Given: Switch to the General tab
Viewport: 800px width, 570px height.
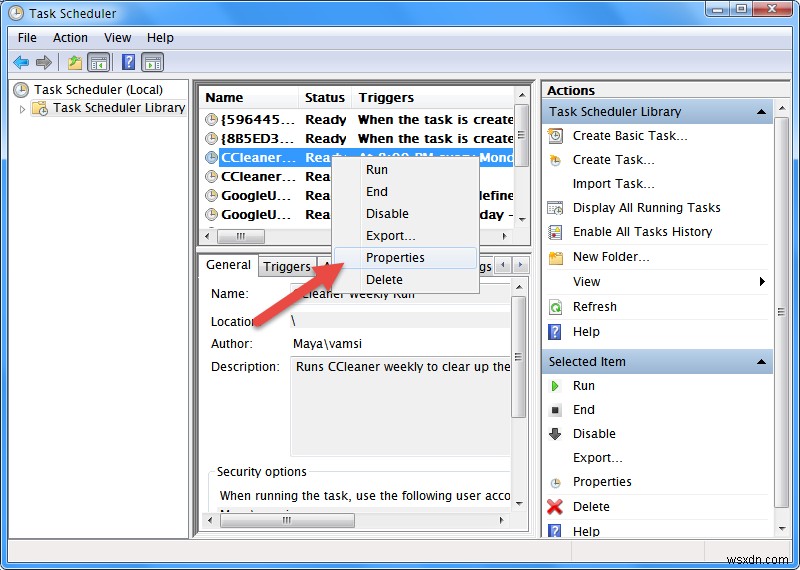Looking at the screenshot, I should (228, 265).
